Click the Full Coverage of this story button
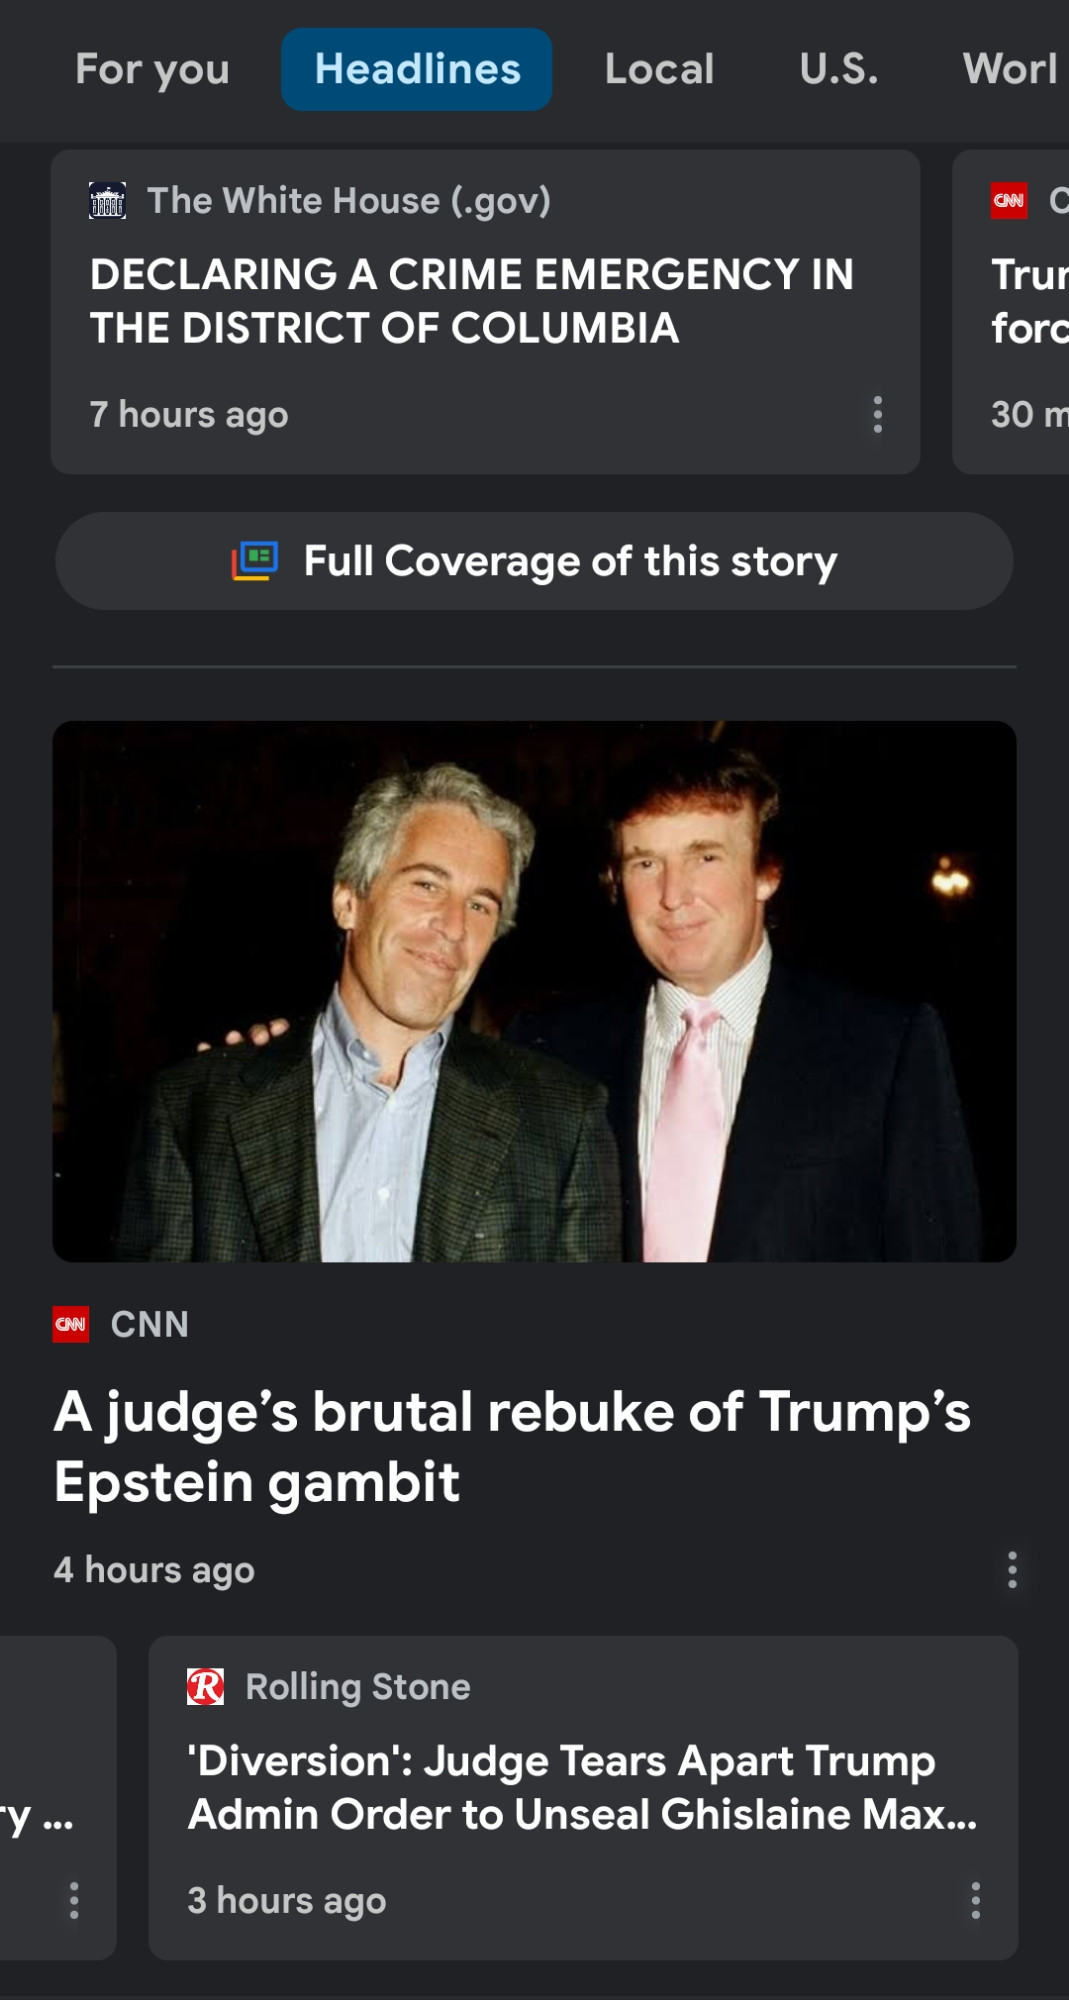 click(x=534, y=561)
